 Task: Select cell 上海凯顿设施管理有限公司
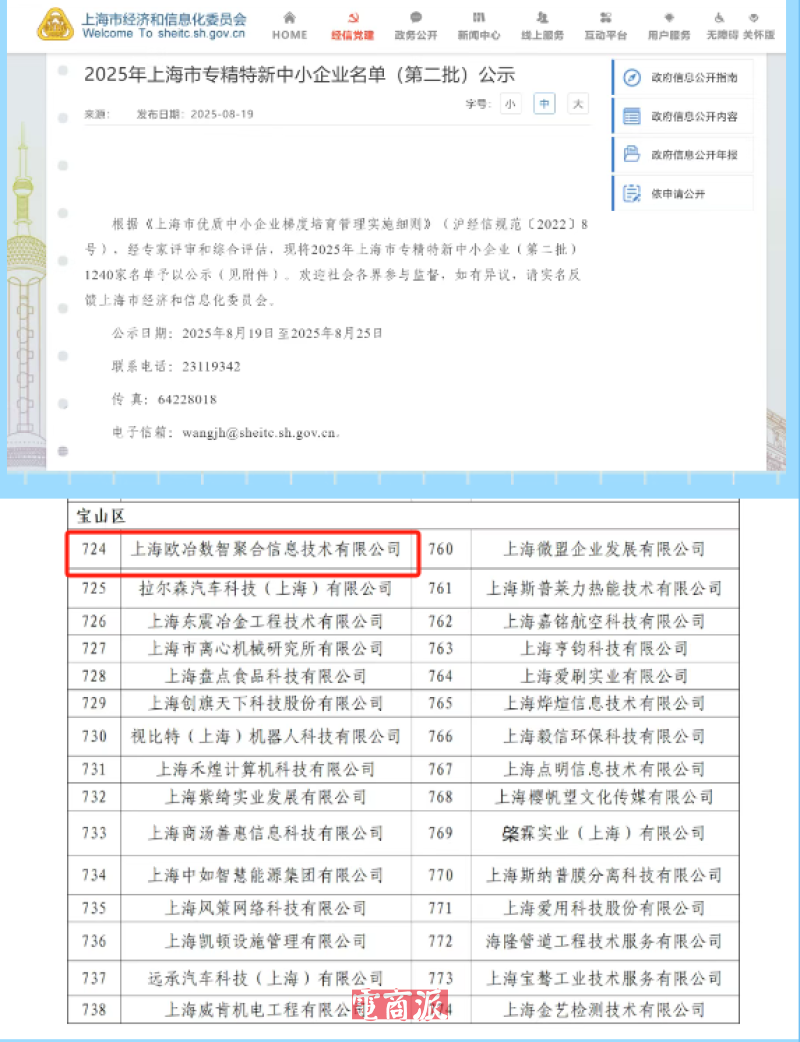point(266,941)
